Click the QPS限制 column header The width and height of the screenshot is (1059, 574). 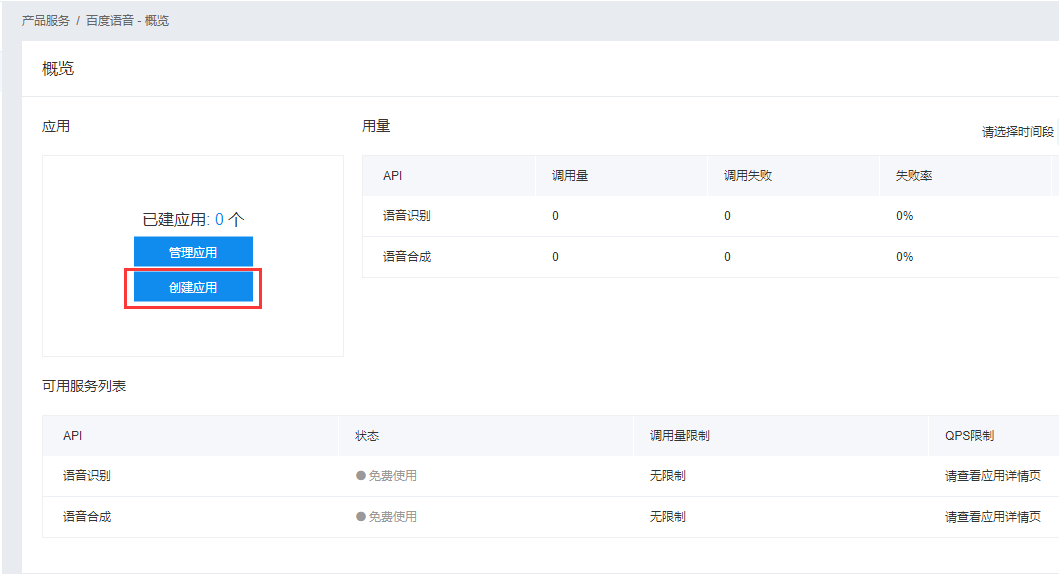[x=969, y=436]
